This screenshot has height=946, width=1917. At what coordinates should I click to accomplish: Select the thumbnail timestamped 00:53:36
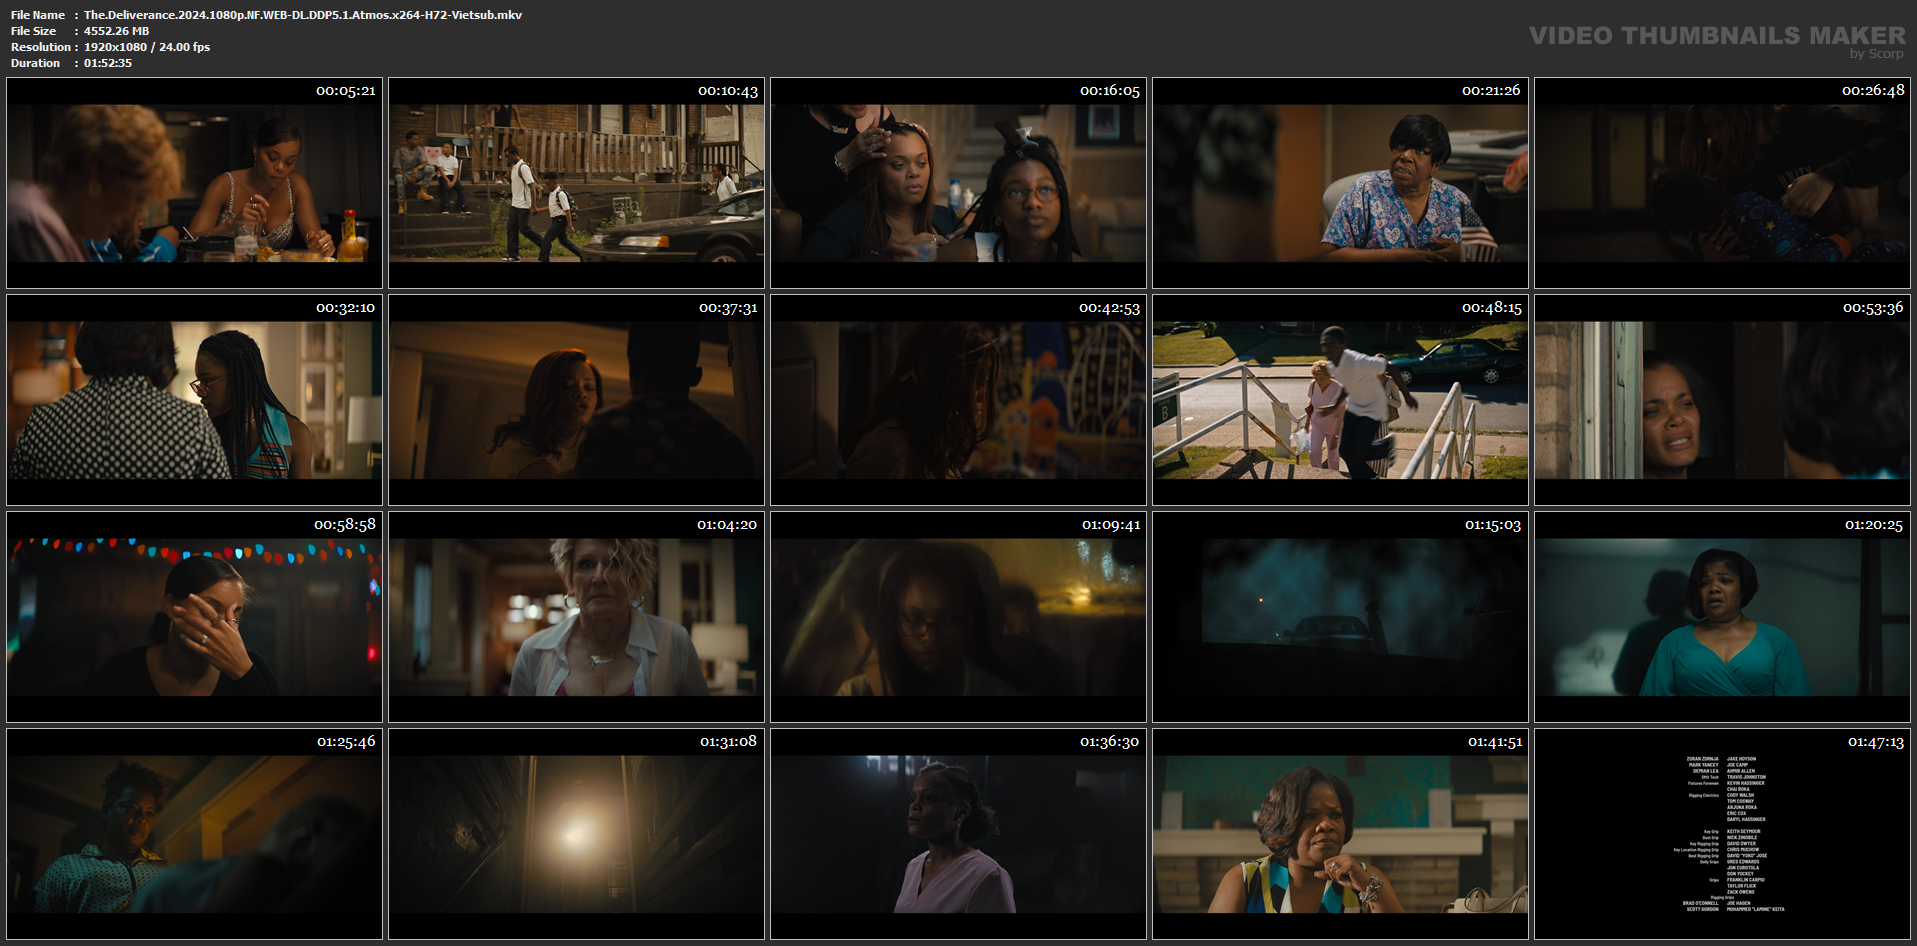pos(1722,400)
